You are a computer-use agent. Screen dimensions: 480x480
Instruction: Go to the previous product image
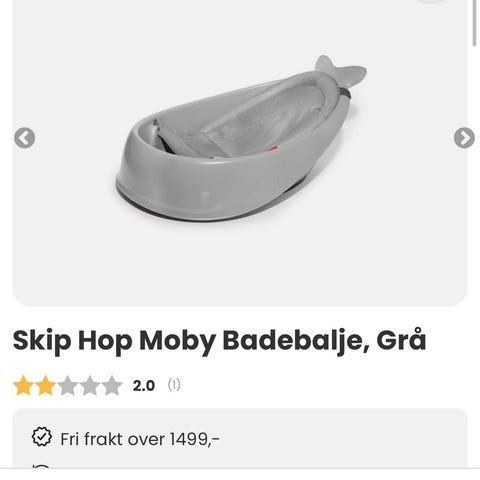(x=24, y=138)
